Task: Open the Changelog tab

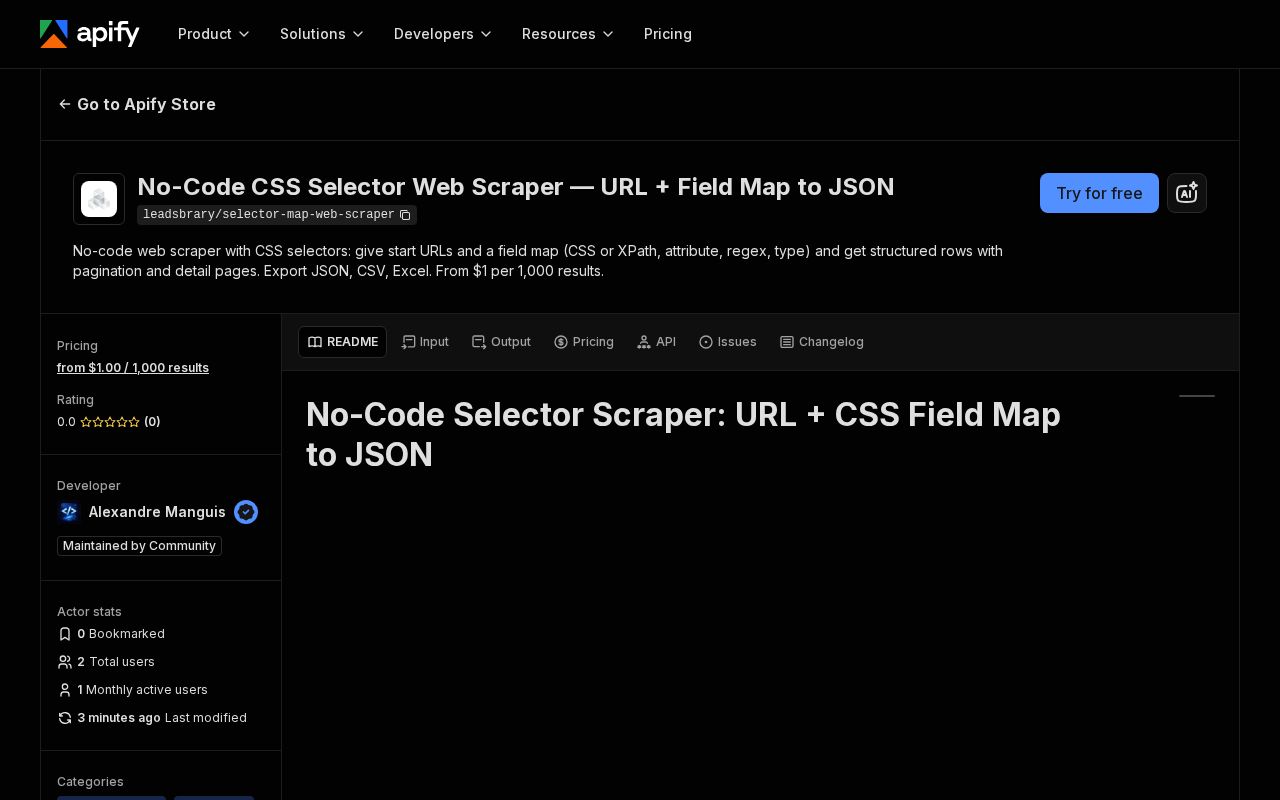Action: pyautogui.click(x=822, y=342)
